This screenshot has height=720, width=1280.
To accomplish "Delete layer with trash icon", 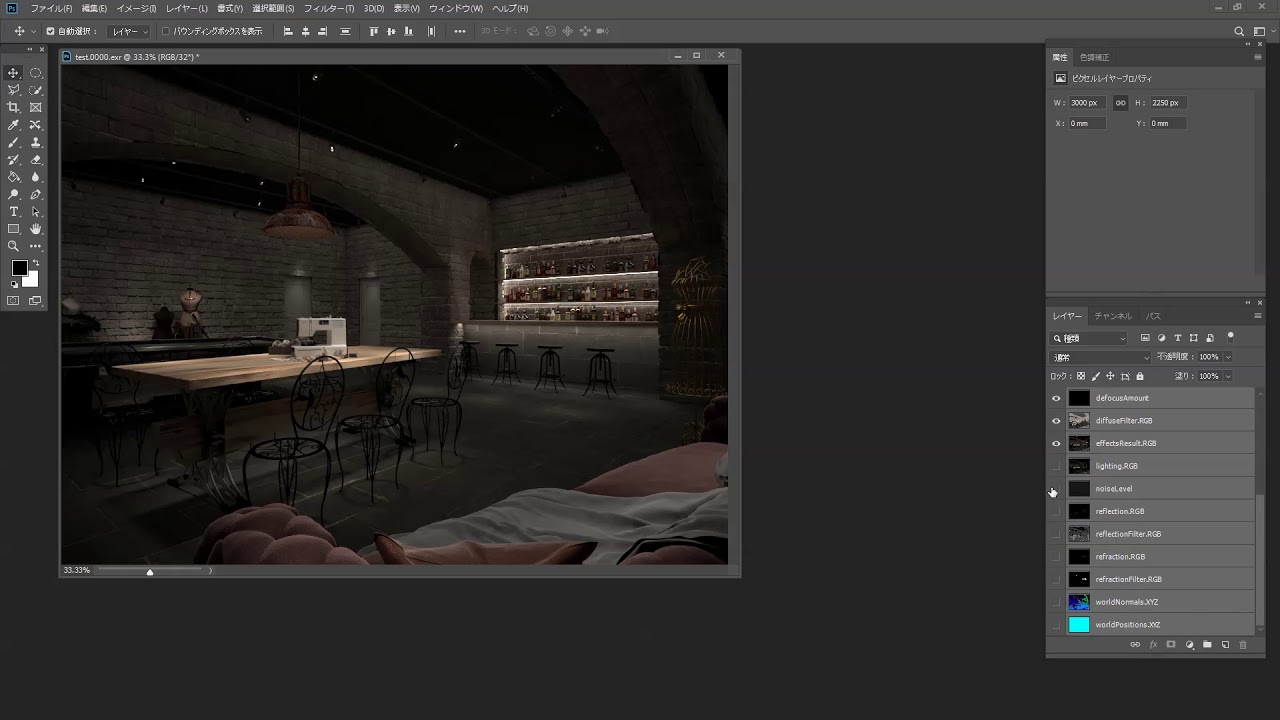I will (1243, 645).
